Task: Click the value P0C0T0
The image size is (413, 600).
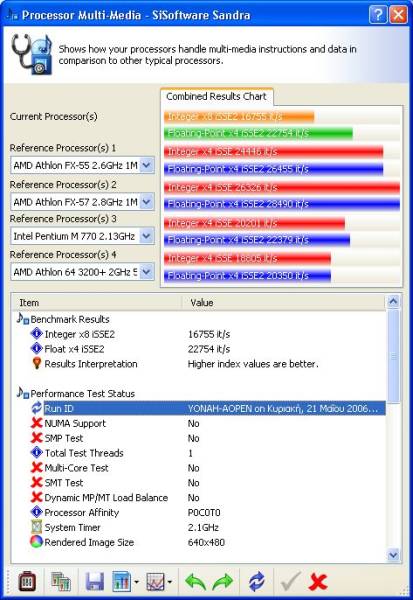Action: (x=204, y=512)
